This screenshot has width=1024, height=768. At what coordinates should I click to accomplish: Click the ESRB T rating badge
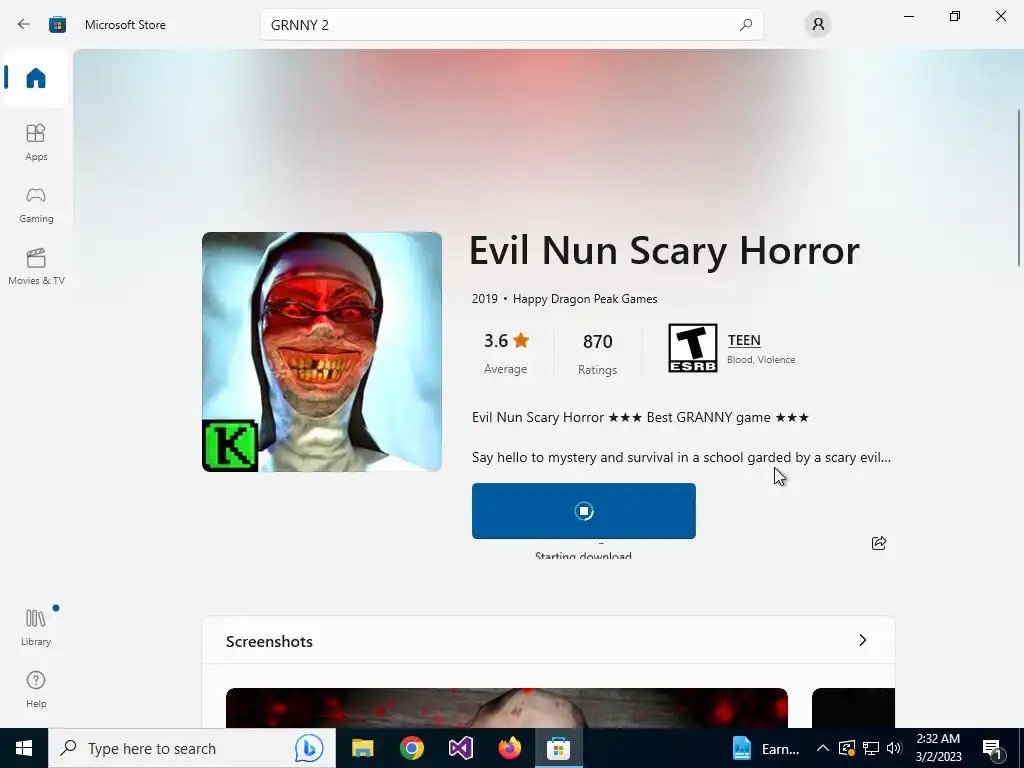(x=692, y=348)
